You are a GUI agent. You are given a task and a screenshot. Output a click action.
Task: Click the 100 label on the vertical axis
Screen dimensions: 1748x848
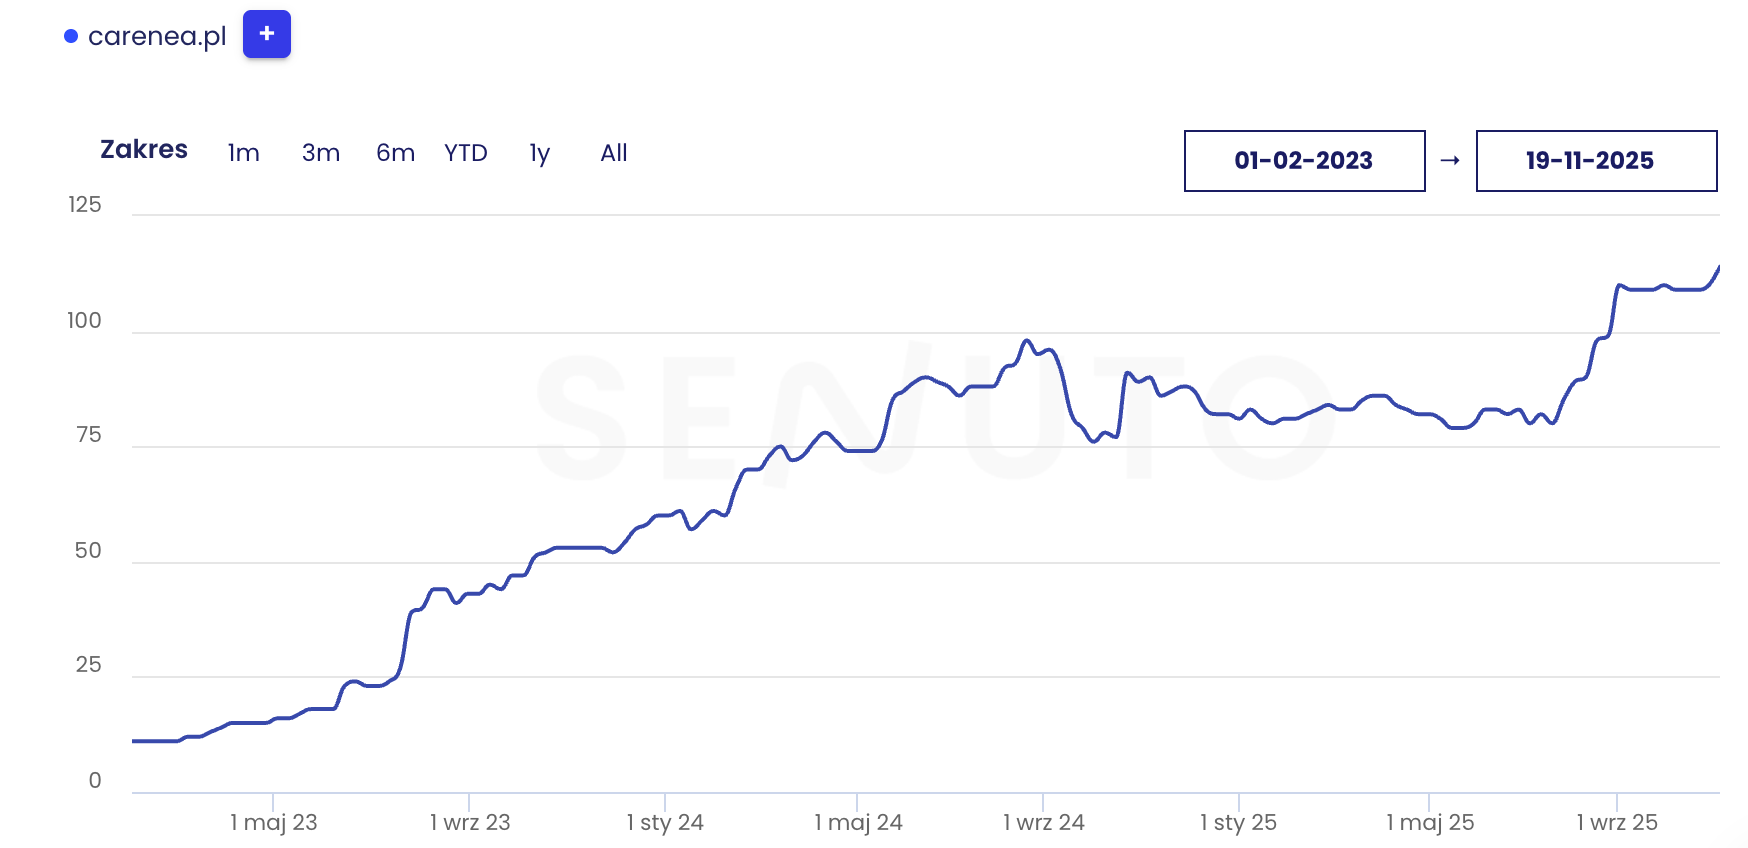(85, 320)
